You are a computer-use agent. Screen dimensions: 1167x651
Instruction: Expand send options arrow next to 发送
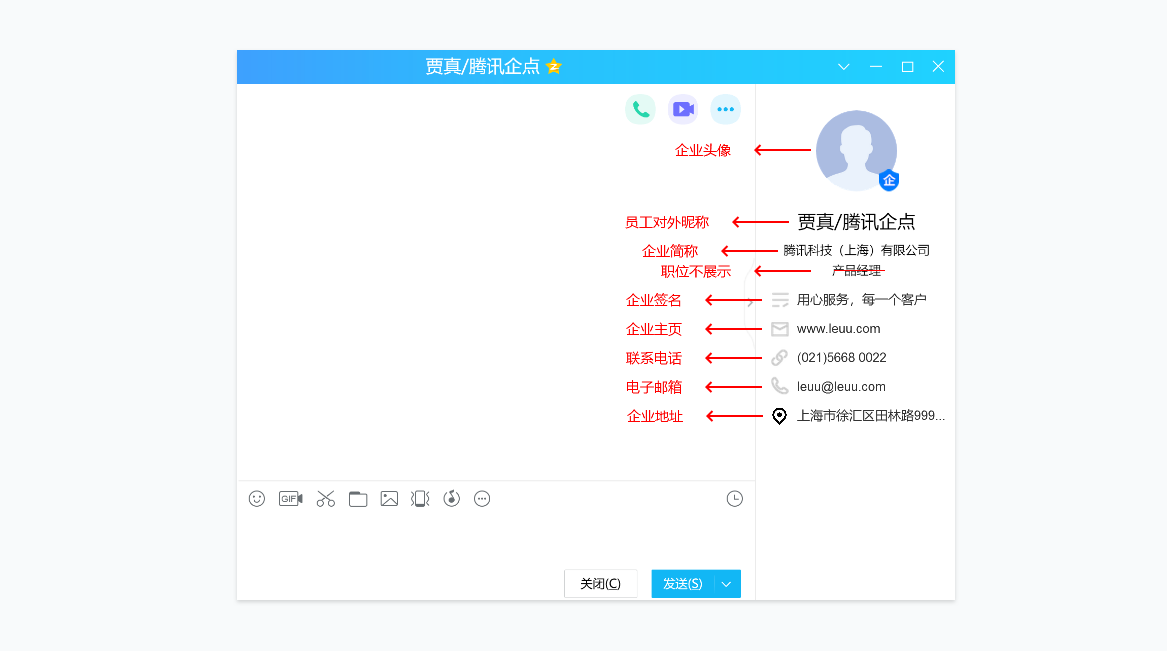(726, 584)
